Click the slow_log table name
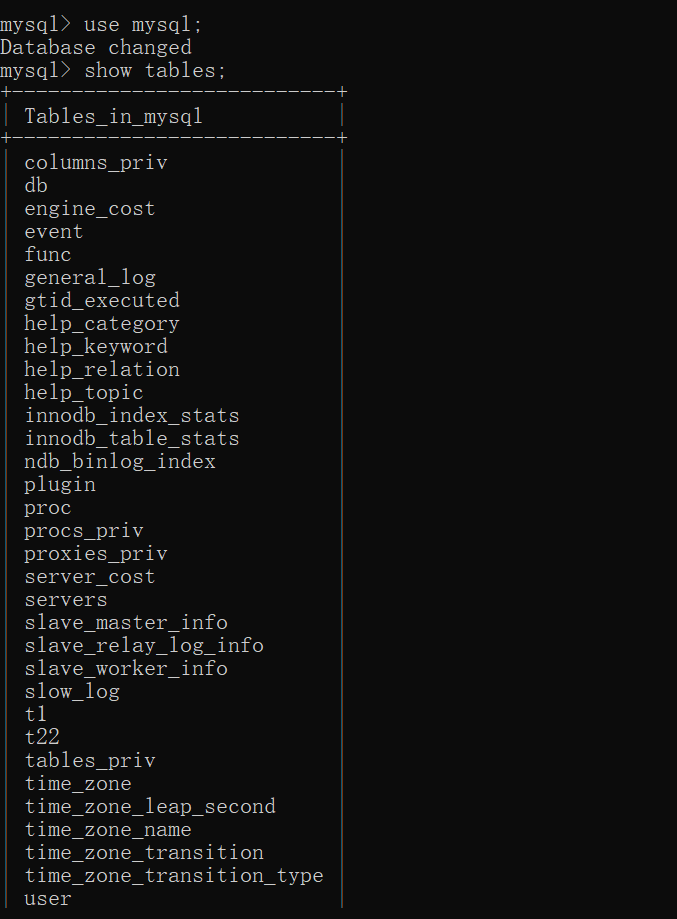The image size is (677, 919). (71, 691)
